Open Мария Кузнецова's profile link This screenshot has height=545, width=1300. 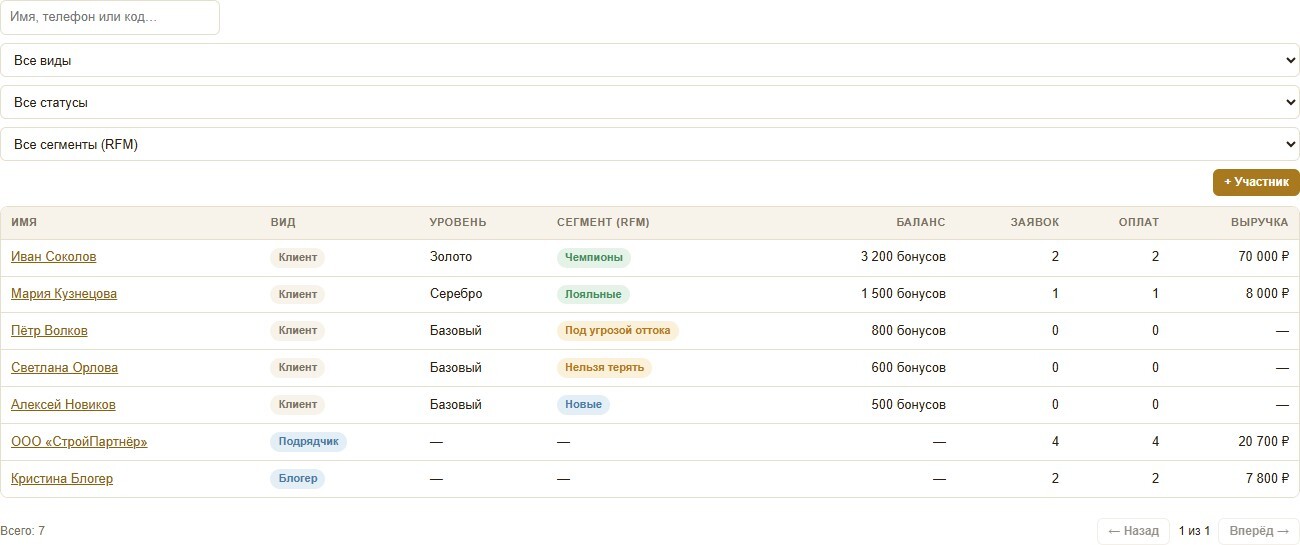pos(64,294)
